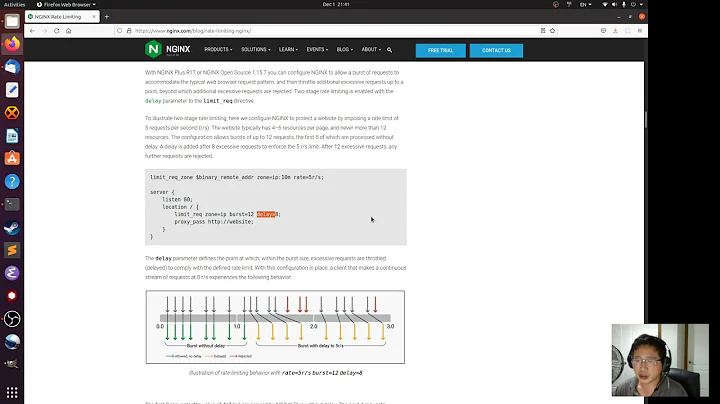Go back using the browser back arrow
The height and width of the screenshot is (404, 720).
tap(32, 31)
